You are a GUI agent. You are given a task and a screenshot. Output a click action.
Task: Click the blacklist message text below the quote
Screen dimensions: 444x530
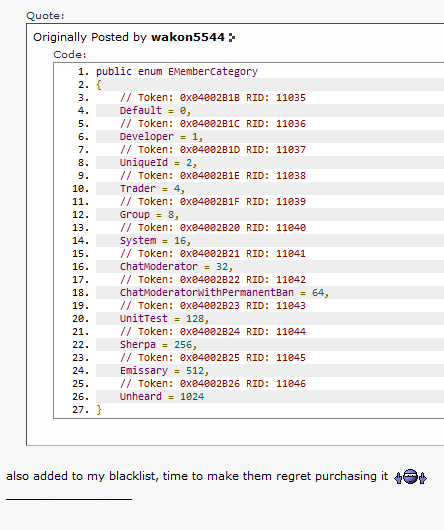tap(197, 476)
